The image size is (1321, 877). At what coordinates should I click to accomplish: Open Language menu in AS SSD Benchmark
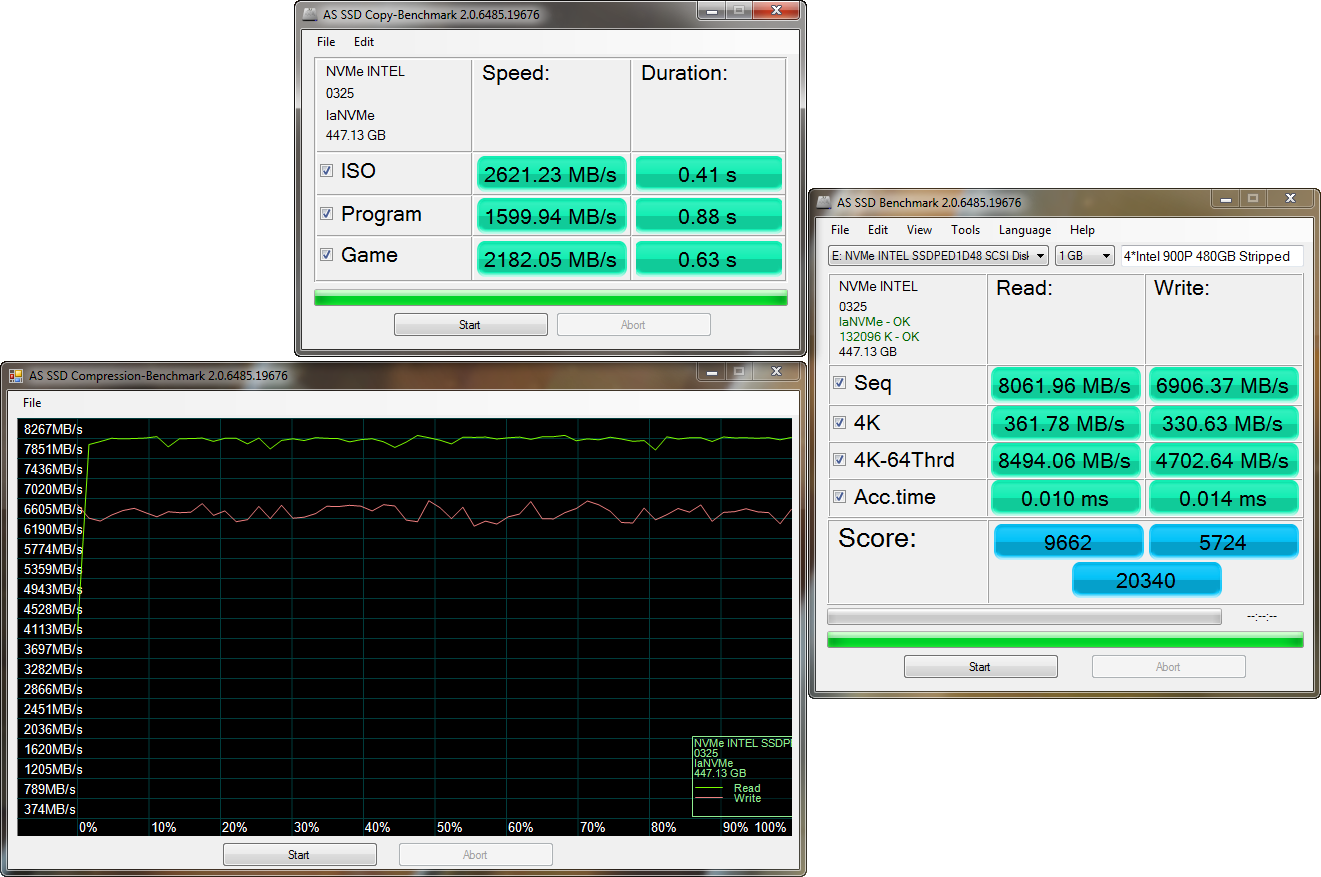[1025, 230]
